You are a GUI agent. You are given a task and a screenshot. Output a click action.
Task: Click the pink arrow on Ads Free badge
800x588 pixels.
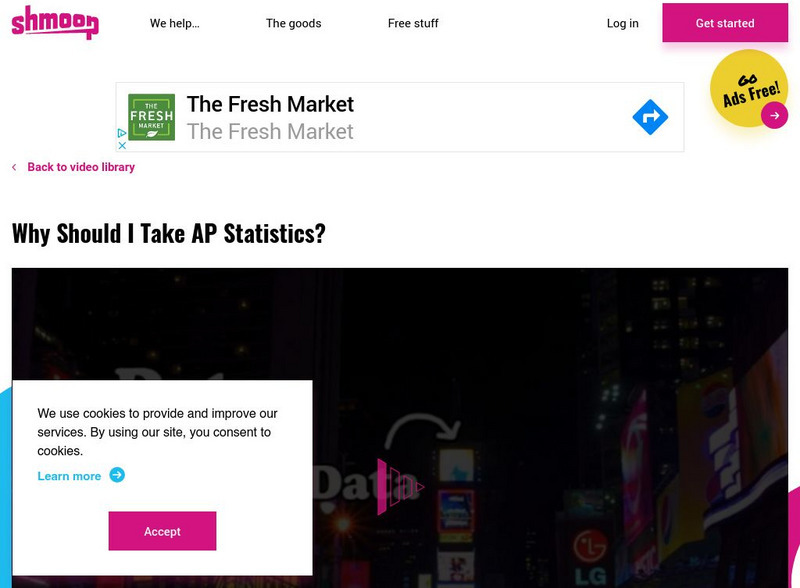(774, 115)
